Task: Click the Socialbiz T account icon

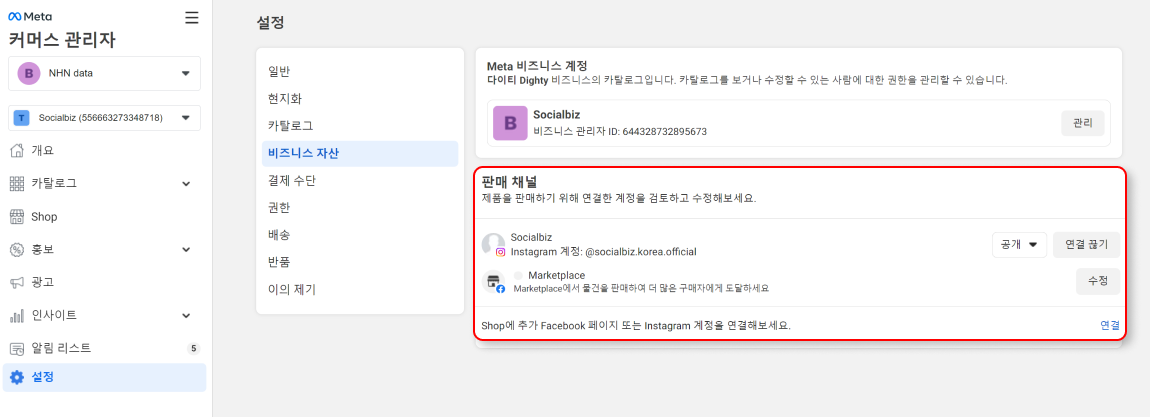Action: point(22,118)
